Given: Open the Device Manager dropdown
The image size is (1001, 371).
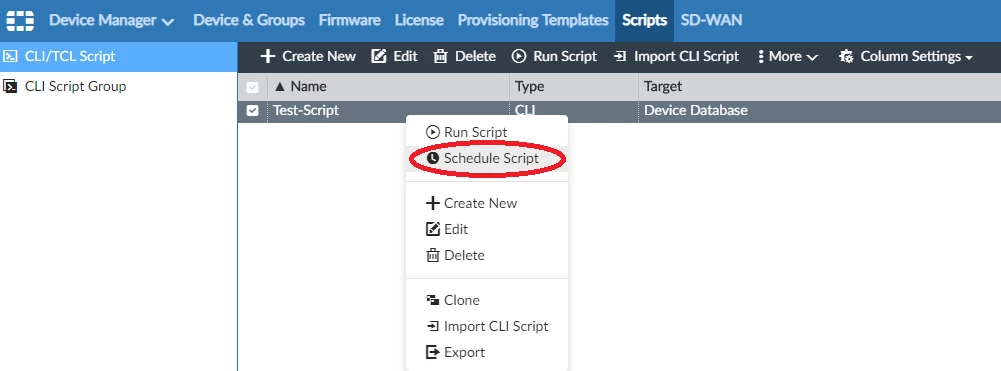Looking at the screenshot, I should click(x=112, y=20).
